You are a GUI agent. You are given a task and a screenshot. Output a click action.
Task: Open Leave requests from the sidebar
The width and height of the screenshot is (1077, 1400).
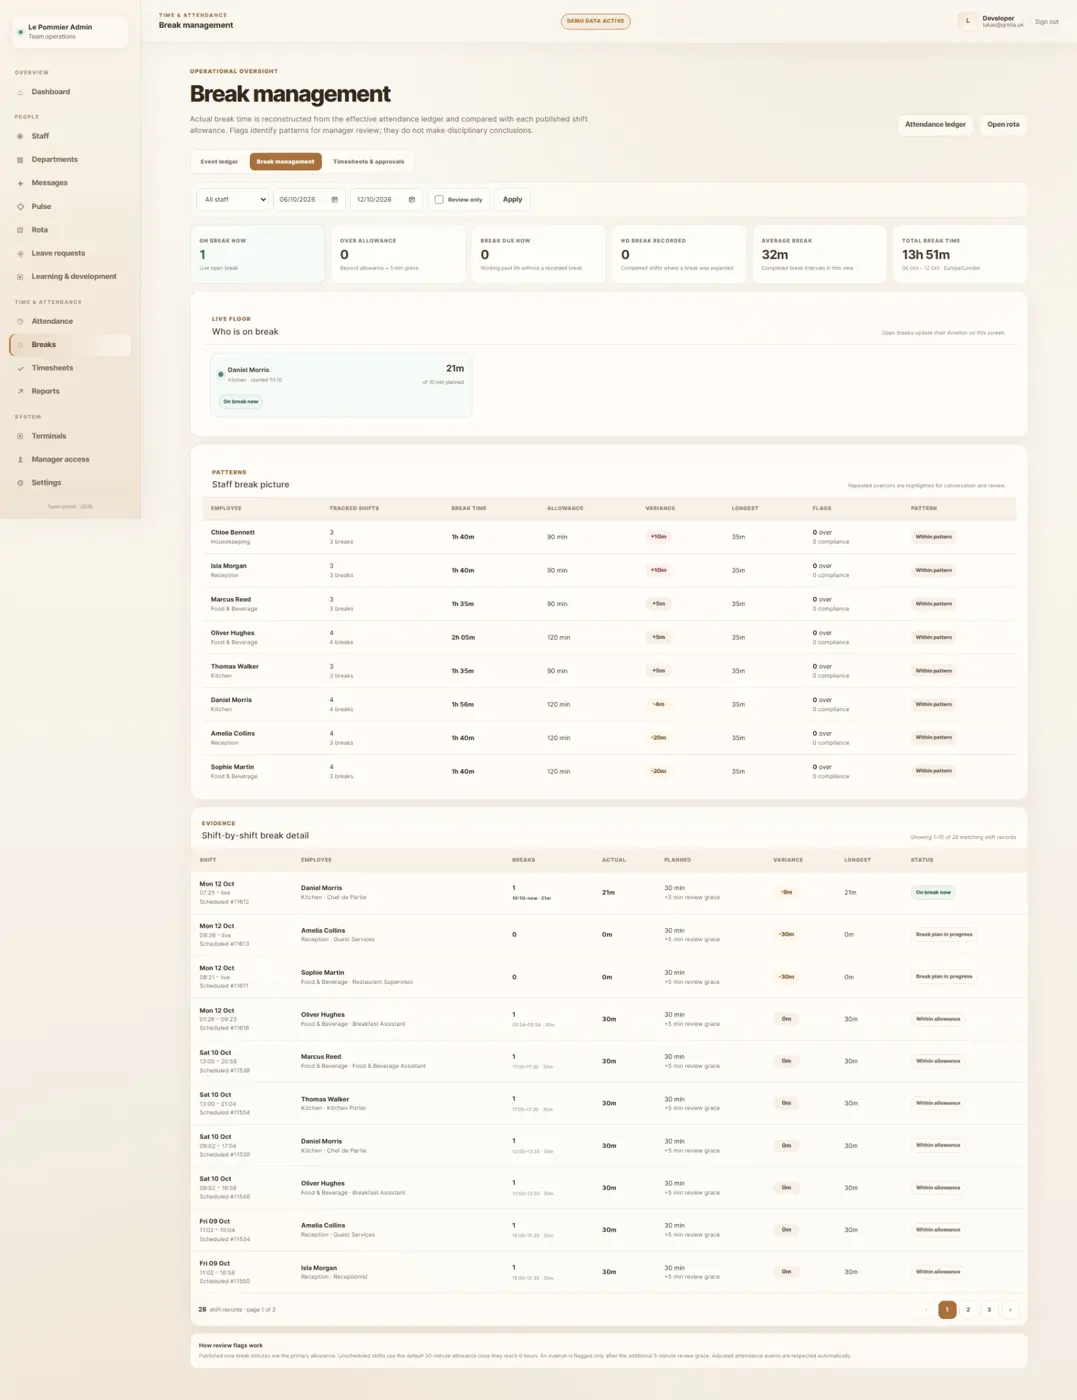tap(70, 254)
